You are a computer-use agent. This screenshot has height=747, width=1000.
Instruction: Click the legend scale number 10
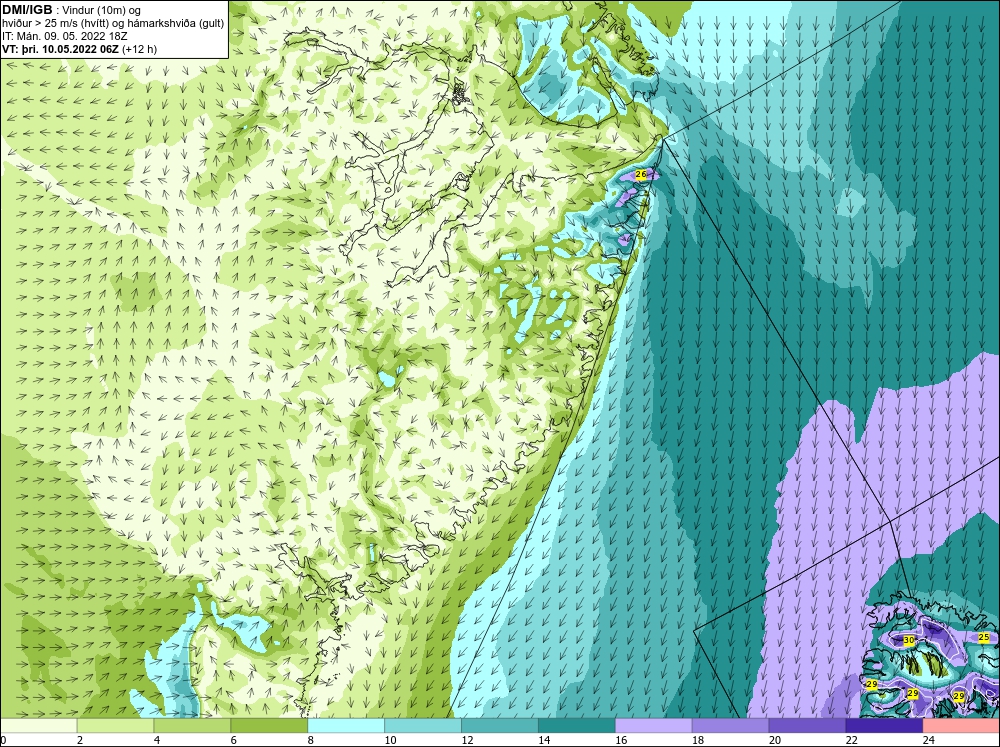pyautogui.click(x=390, y=740)
